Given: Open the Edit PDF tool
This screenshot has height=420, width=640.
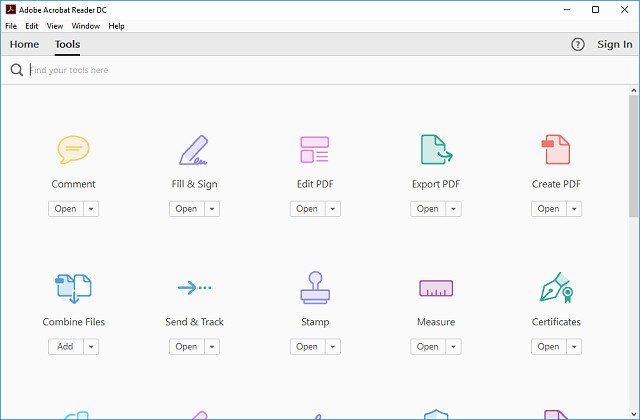Looking at the screenshot, I should click(307, 209).
